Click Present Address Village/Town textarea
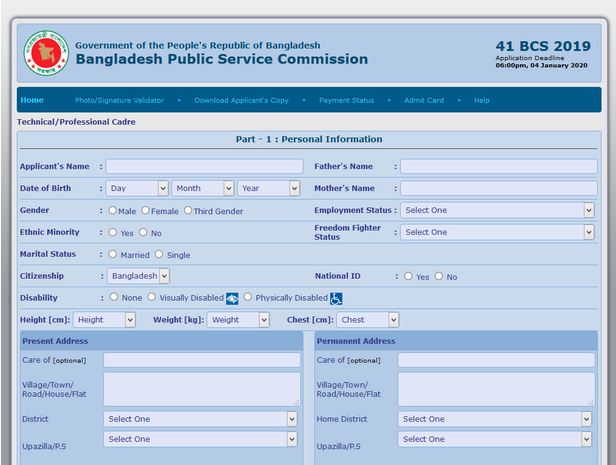This screenshot has height=465, width=616. click(202, 389)
